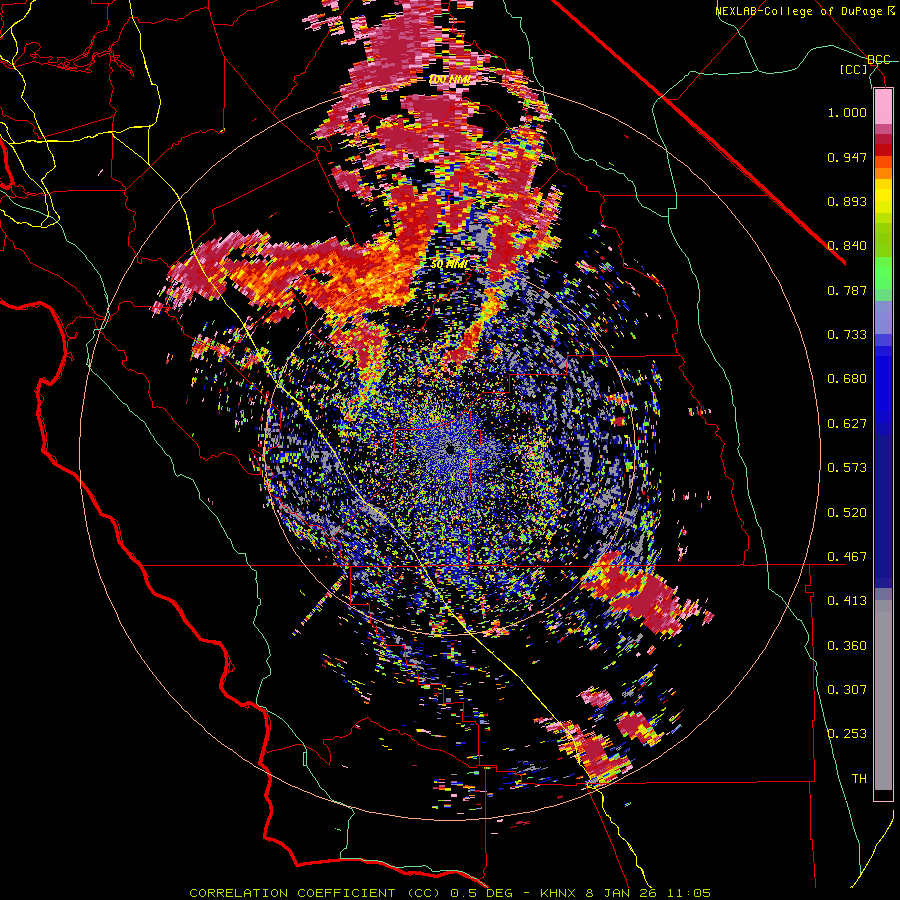Click the 8 JAN 26 date text
900x900 pixels.
[620, 893]
